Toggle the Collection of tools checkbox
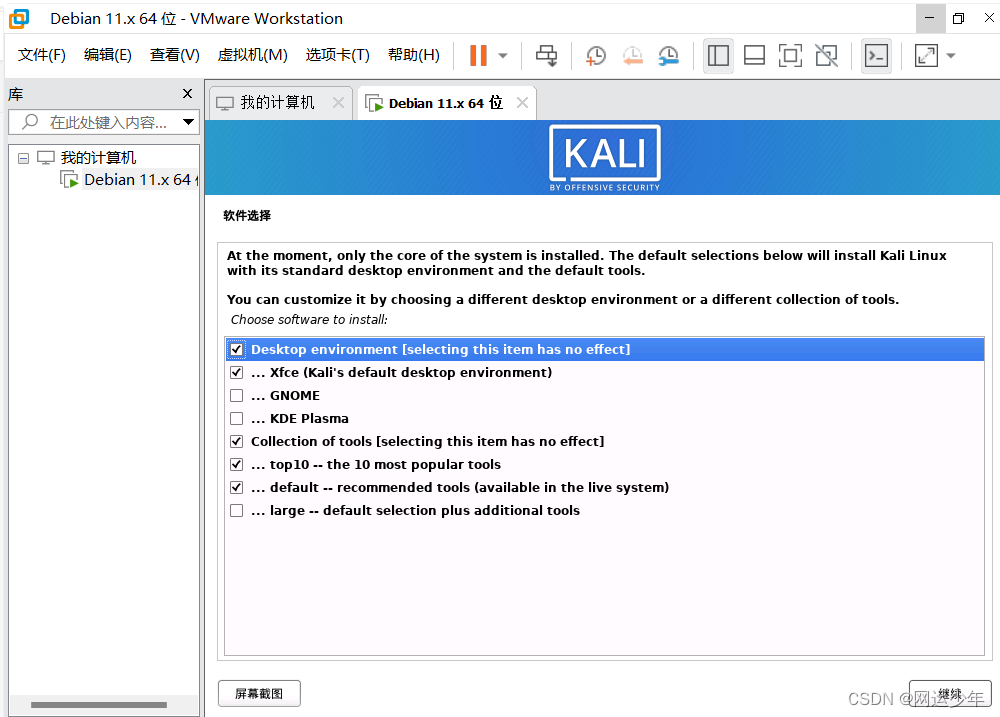 (x=237, y=441)
